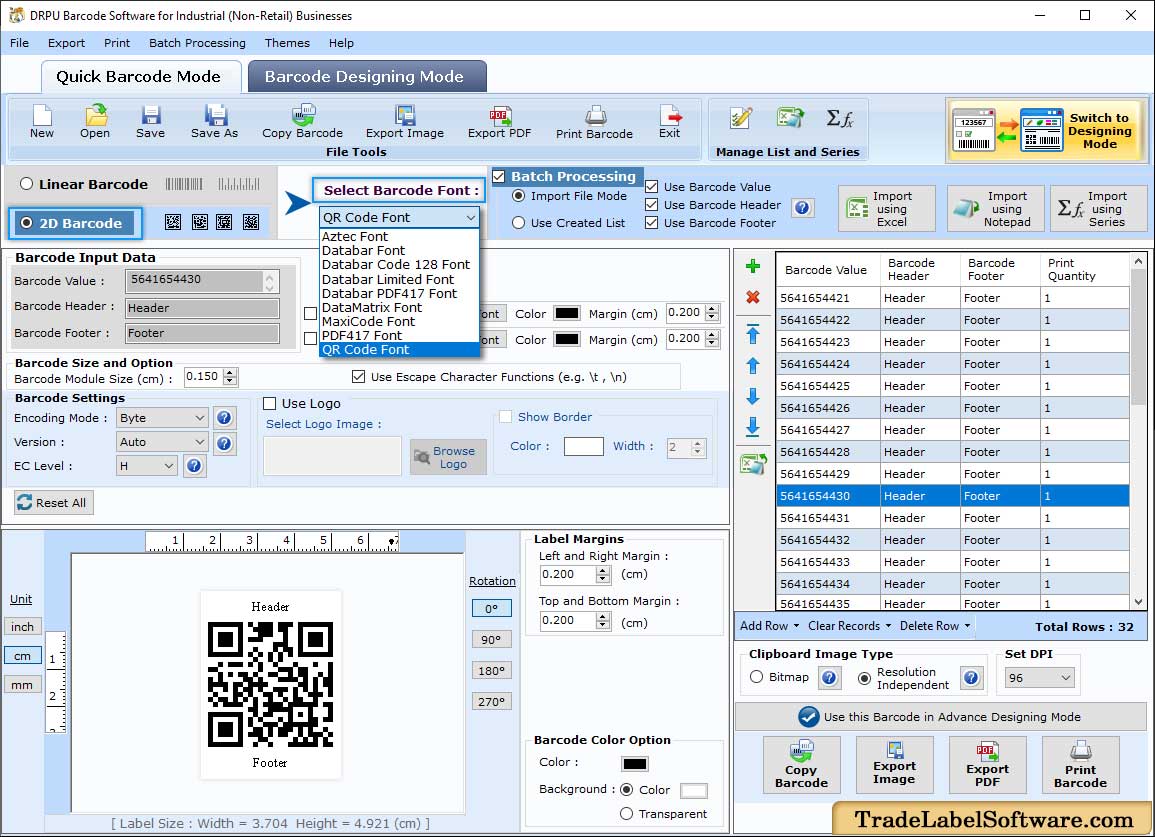This screenshot has width=1155, height=837.
Task: Open help for EC Level
Action: tap(194, 466)
